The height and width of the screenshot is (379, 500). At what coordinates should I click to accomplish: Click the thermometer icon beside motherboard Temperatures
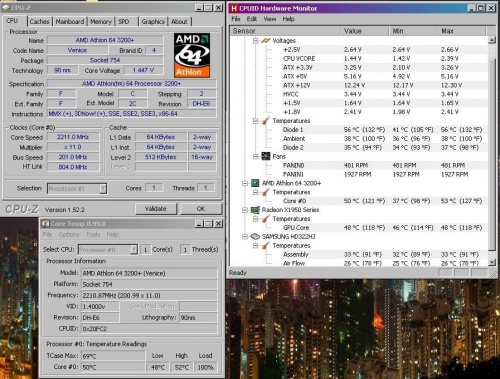click(x=266, y=121)
